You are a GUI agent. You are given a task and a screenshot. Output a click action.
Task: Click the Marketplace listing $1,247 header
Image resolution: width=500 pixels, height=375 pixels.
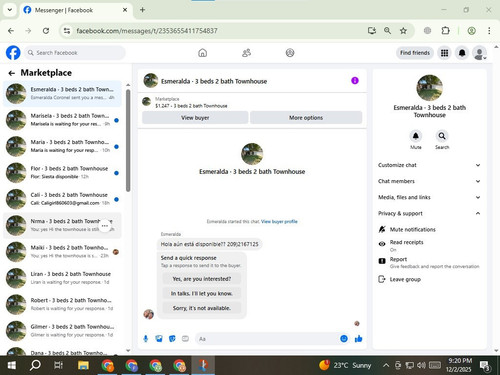point(191,102)
